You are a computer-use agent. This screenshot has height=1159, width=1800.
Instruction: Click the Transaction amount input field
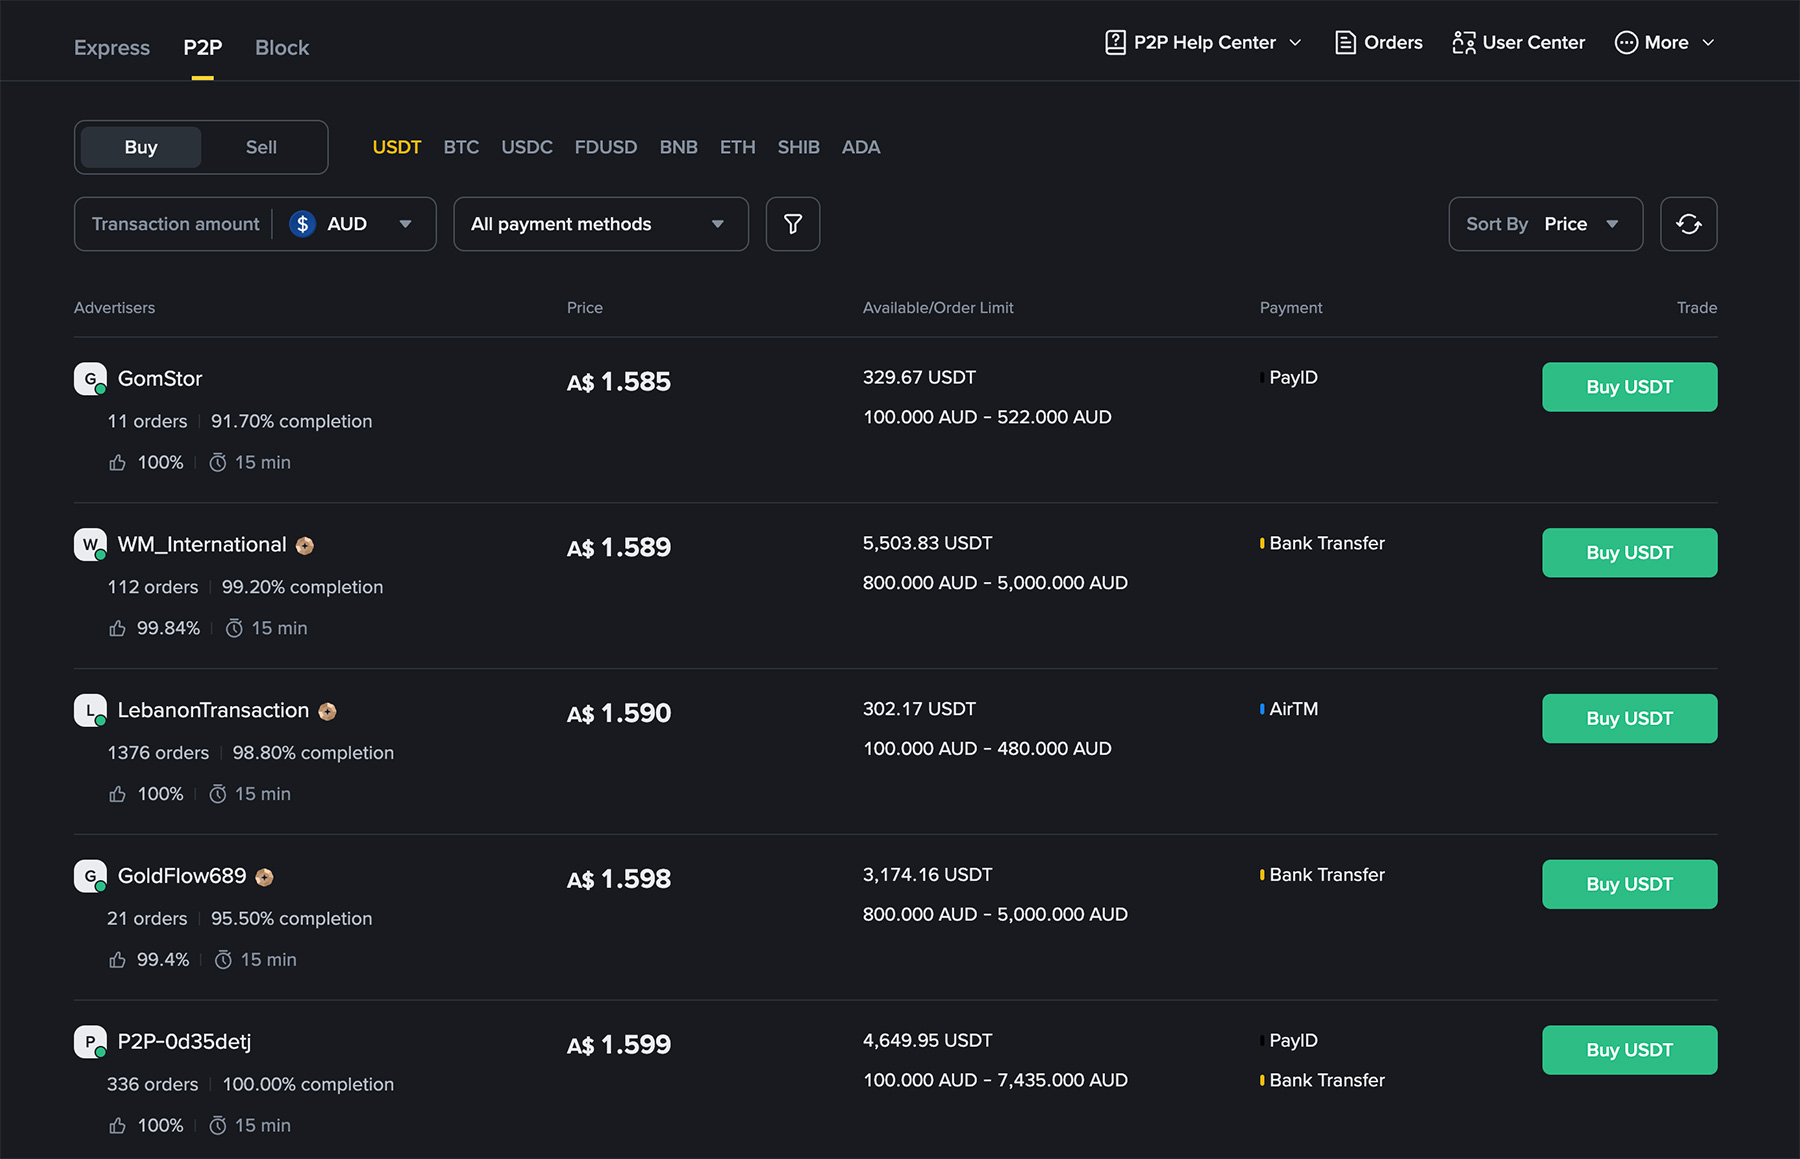(x=175, y=224)
